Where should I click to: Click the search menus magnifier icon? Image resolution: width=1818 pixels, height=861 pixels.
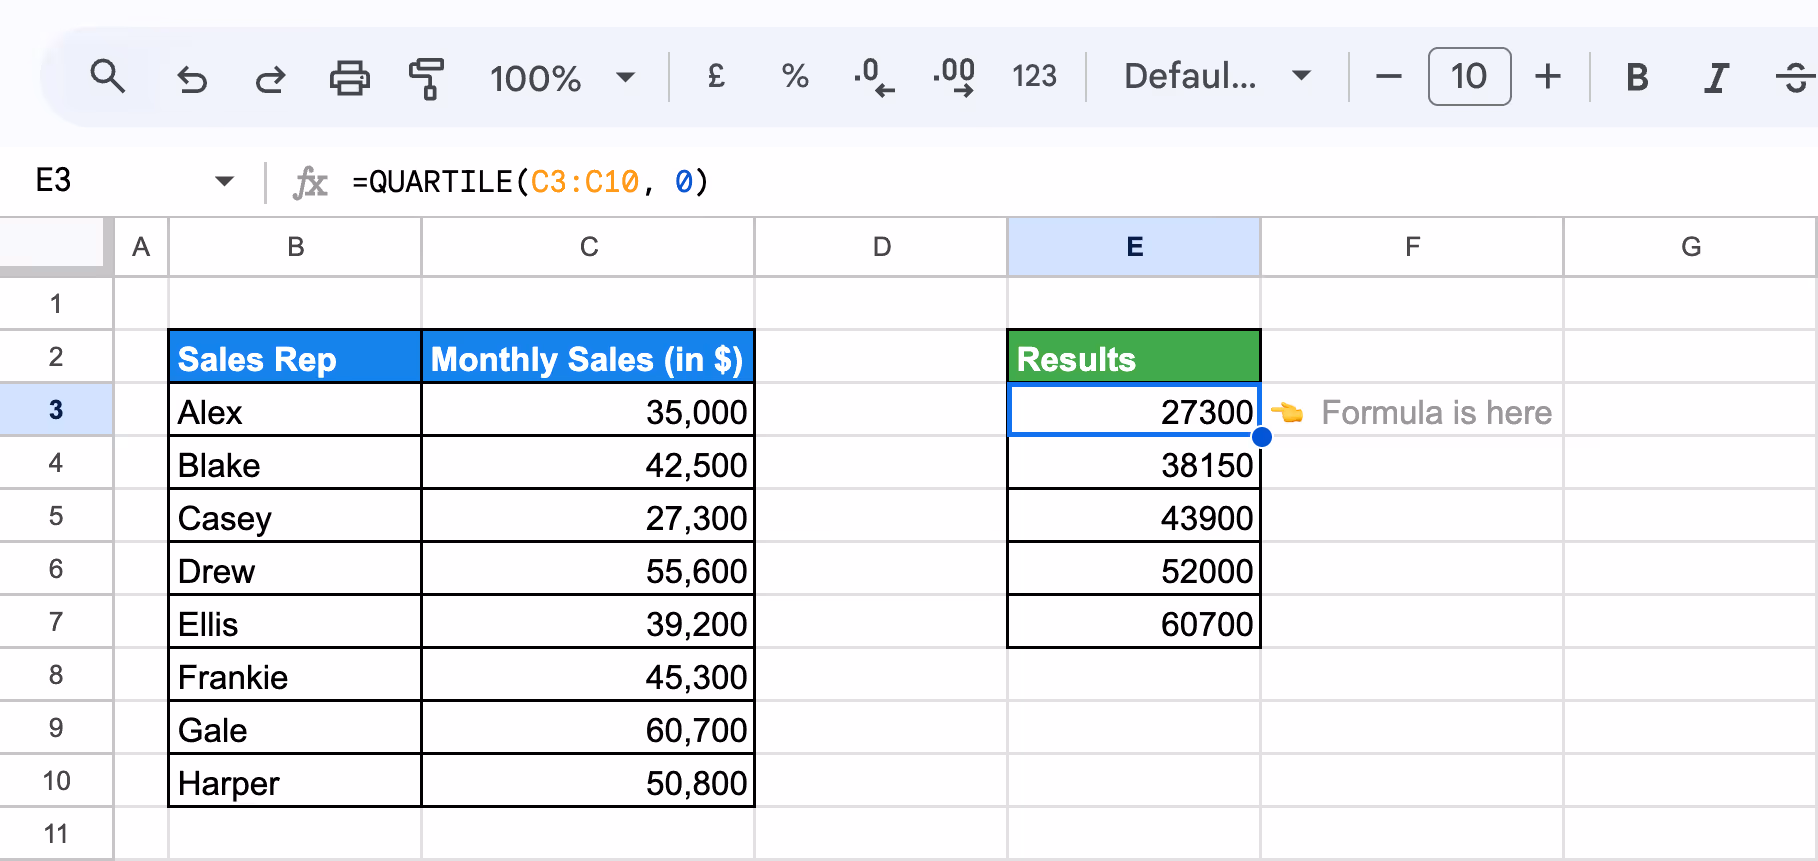[x=107, y=77]
